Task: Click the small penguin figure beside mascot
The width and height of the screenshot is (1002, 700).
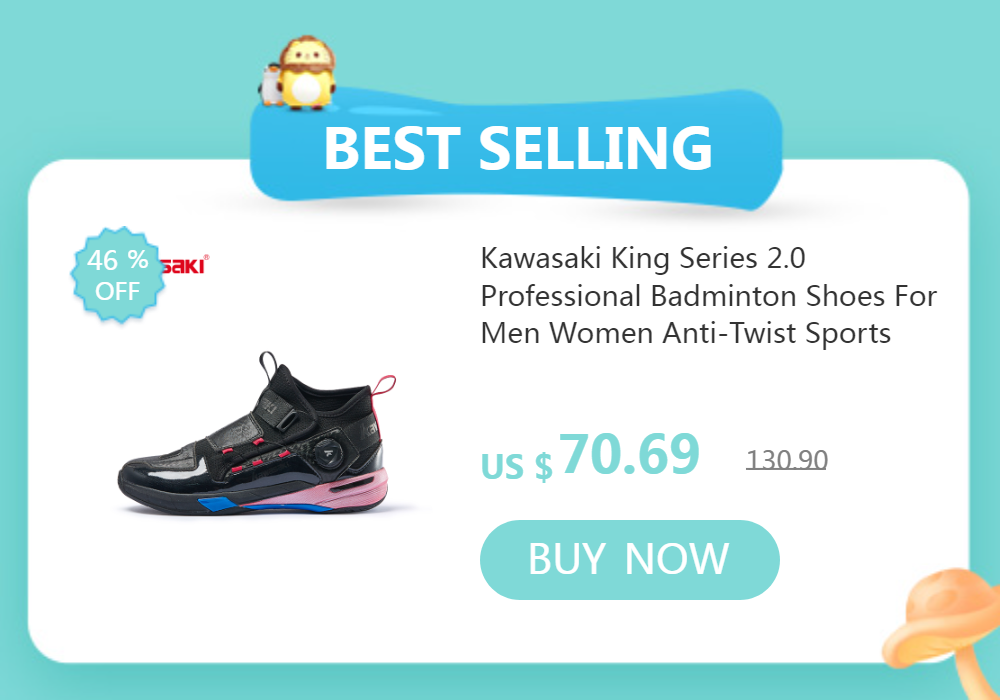Action: pos(270,85)
